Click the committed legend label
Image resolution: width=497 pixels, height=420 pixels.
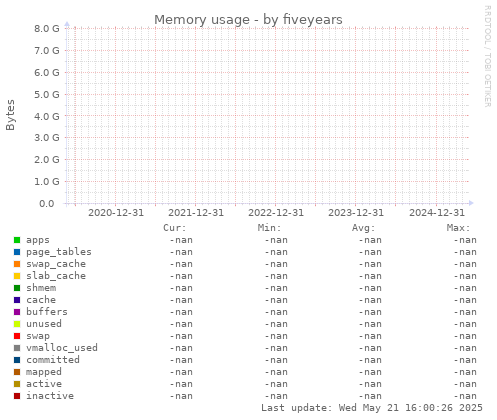pyautogui.click(x=53, y=360)
